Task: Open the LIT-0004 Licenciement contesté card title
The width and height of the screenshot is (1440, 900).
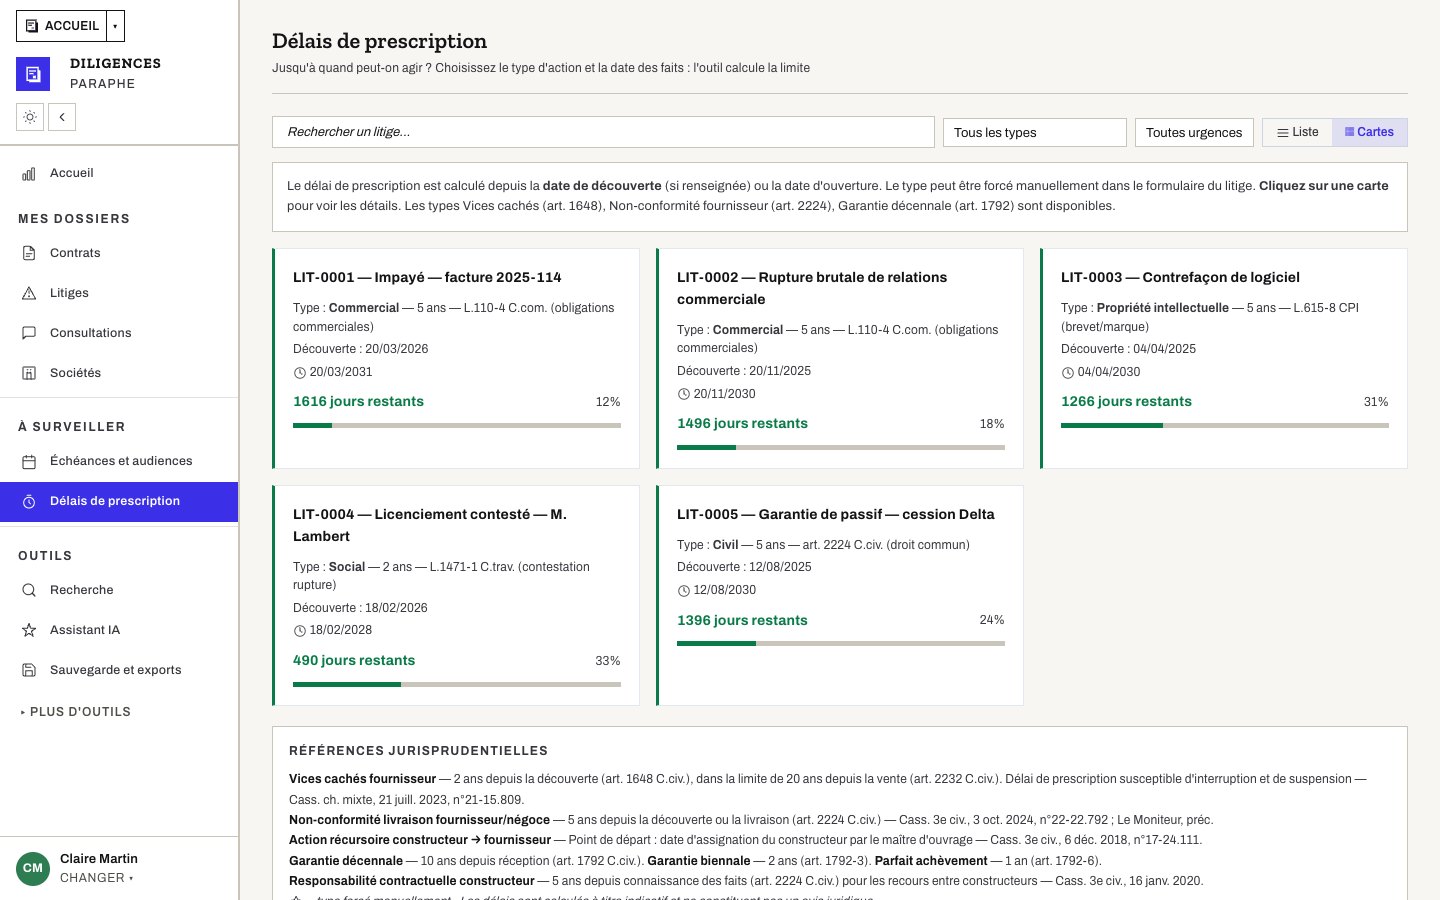Action: (430, 525)
